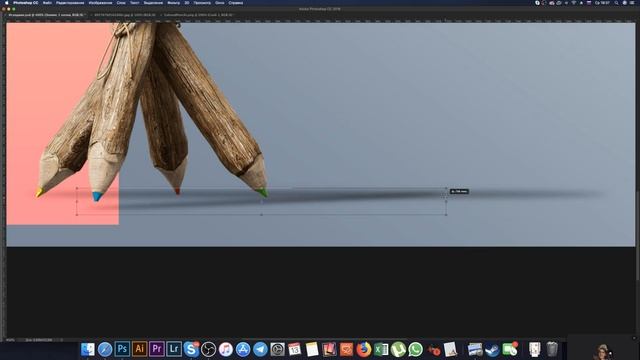Open the Изображение menu
The height and width of the screenshot is (360, 640).
click(x=100, y=3)
